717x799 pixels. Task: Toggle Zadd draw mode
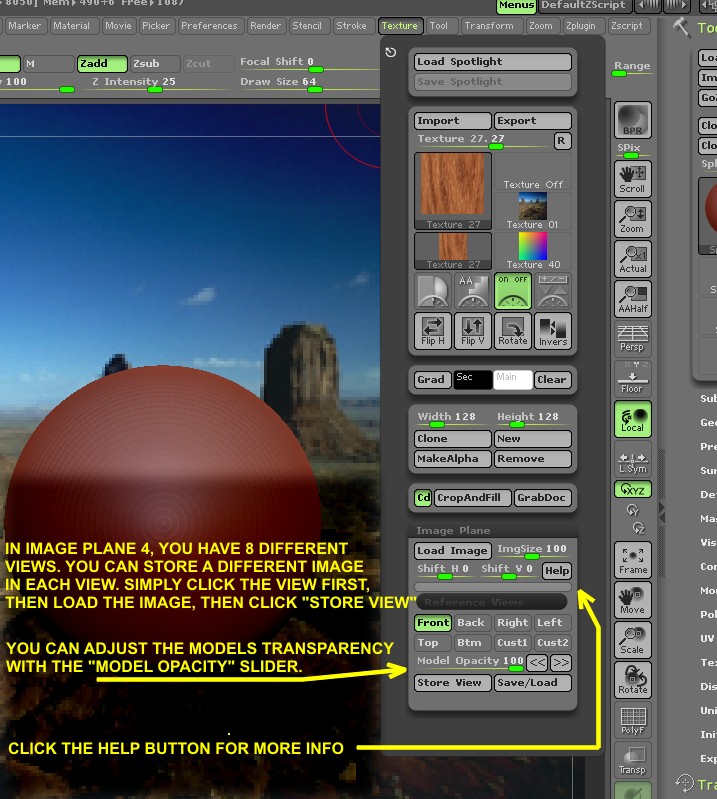(x=102, y=64)
